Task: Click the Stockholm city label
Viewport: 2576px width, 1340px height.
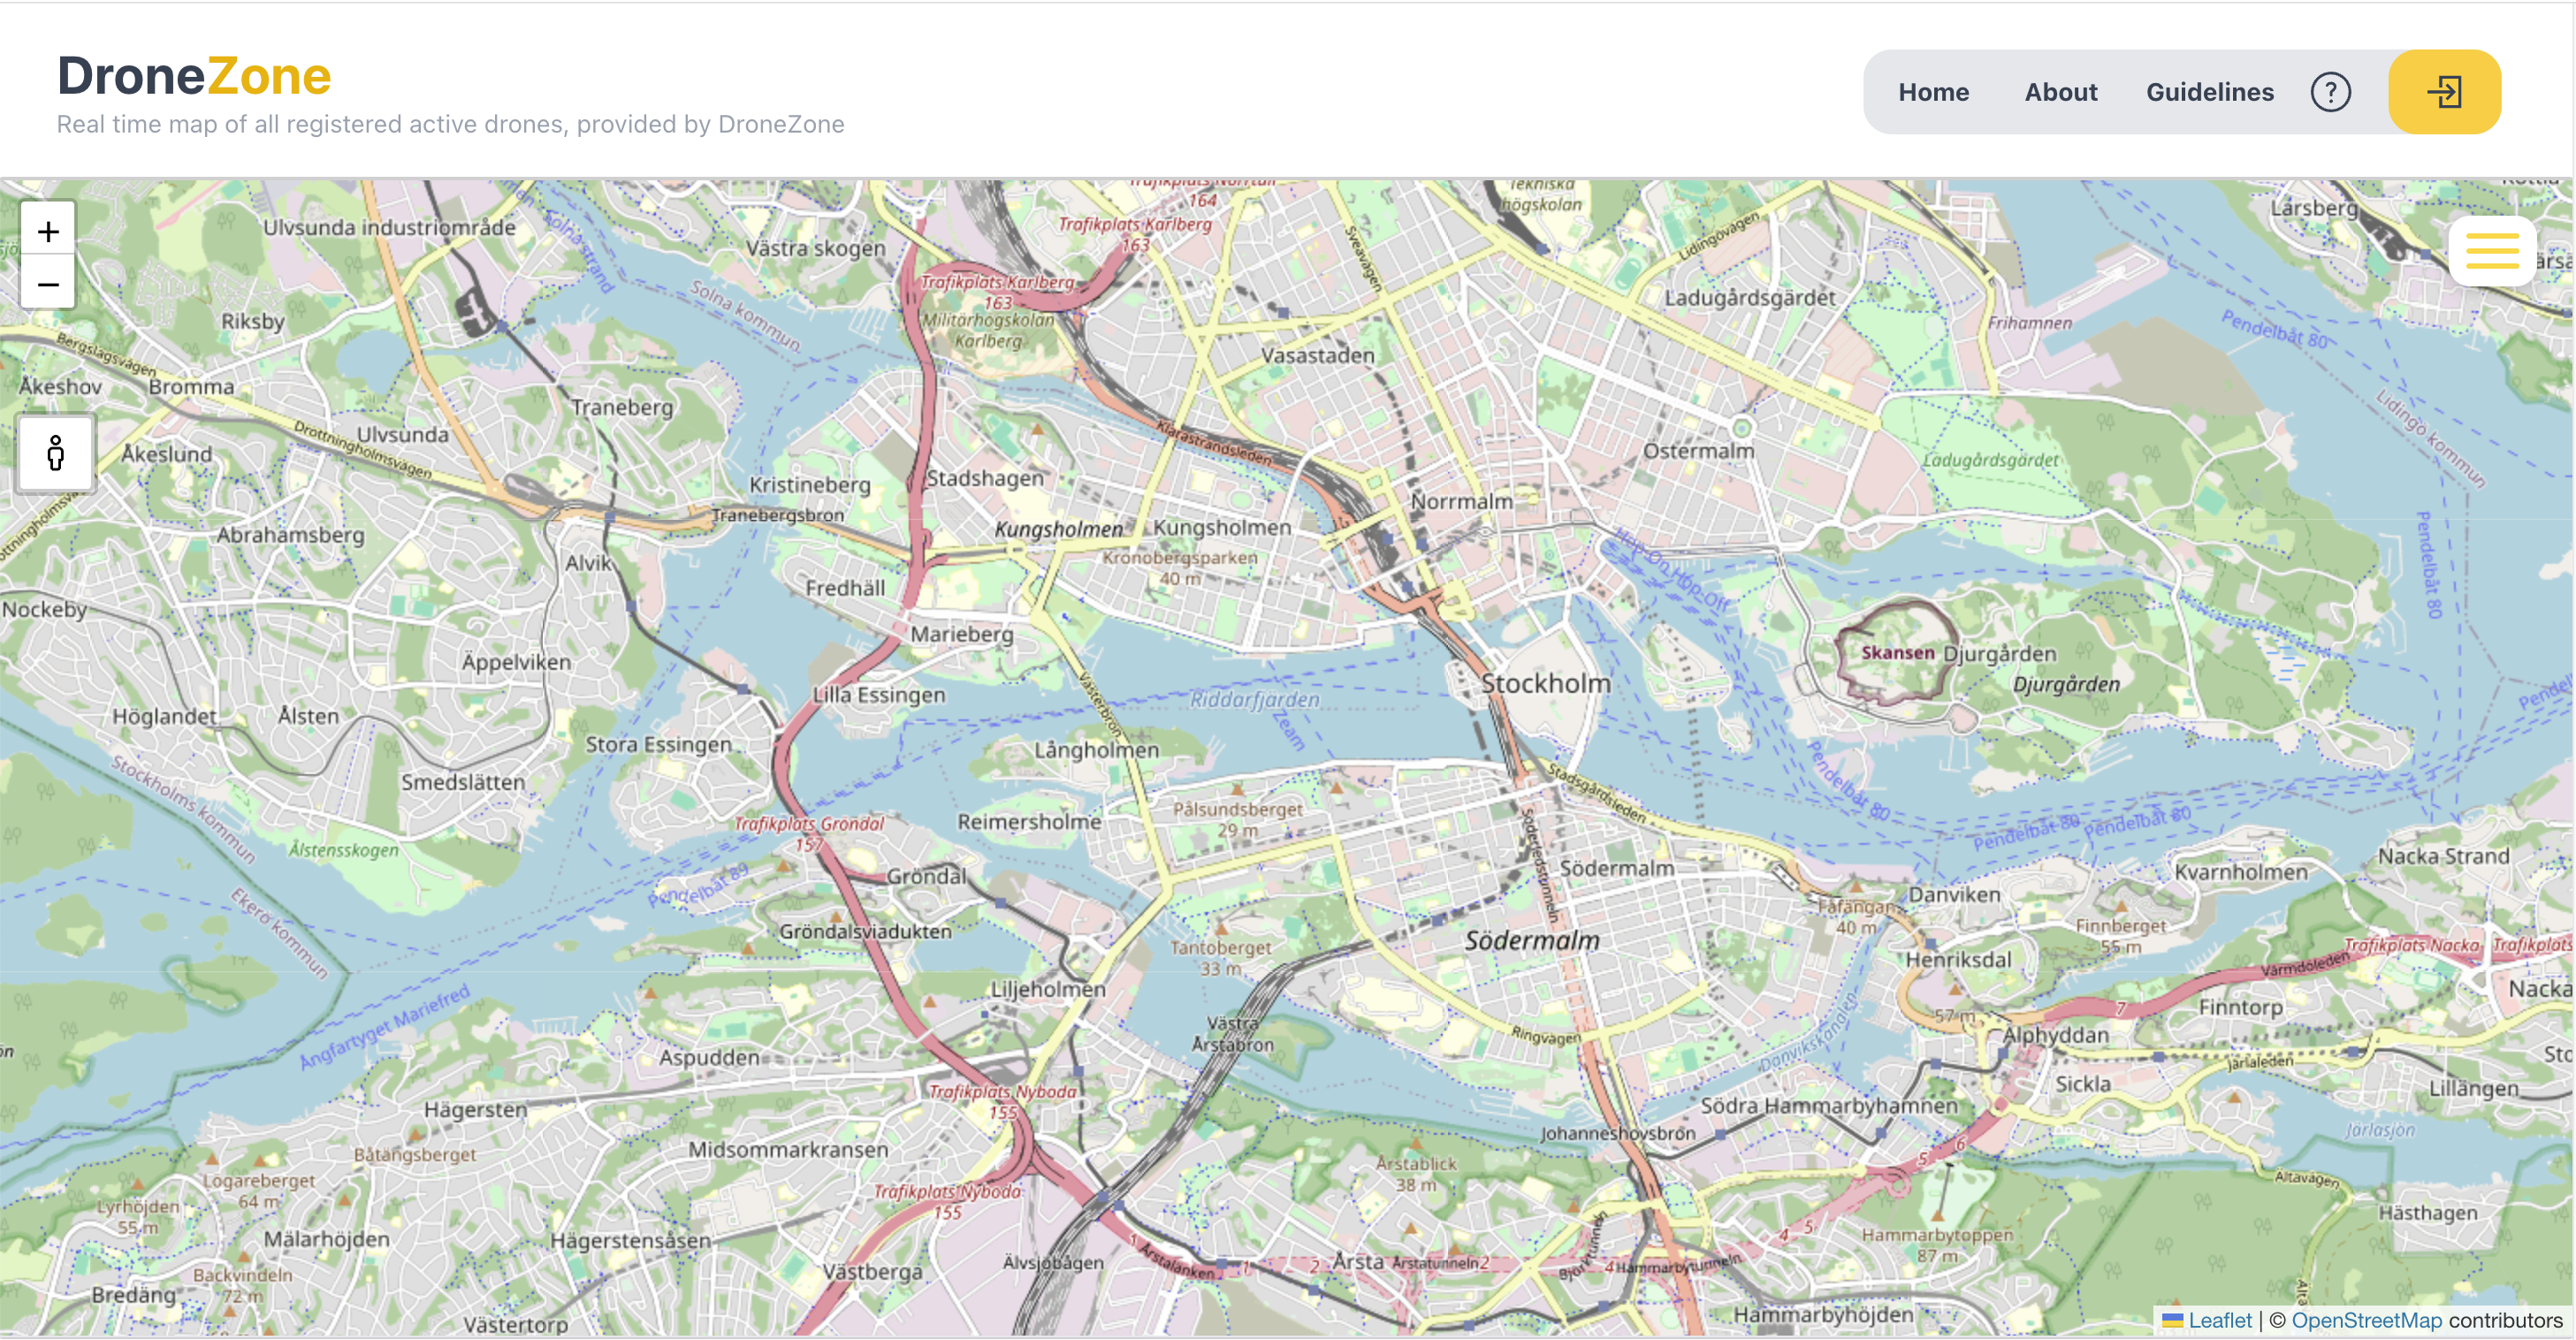Action: click(x=1545, y=684)
